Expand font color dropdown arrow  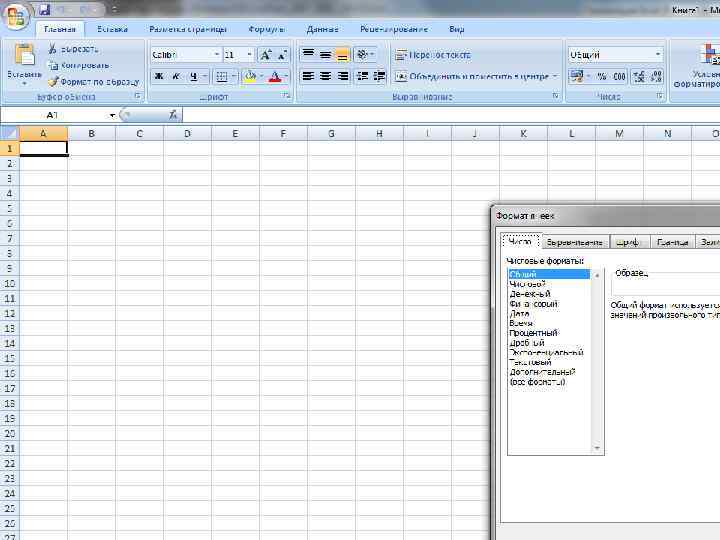click(x=286, y=76)
